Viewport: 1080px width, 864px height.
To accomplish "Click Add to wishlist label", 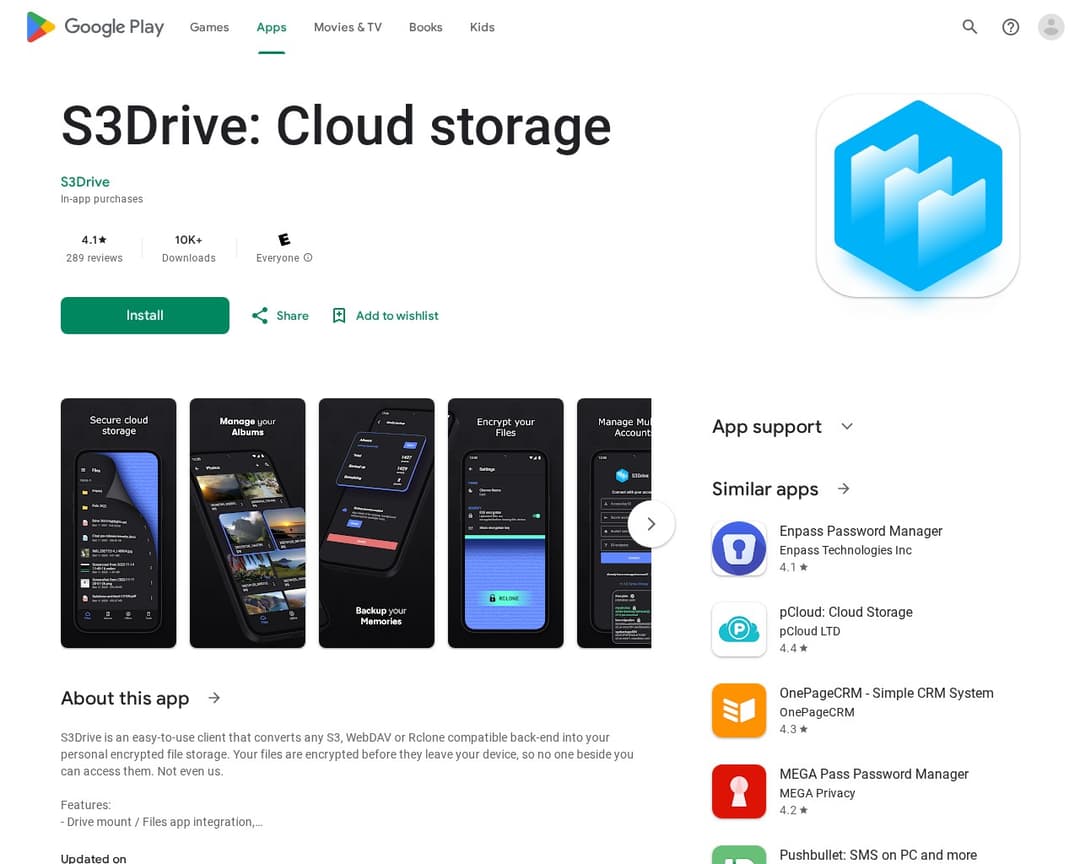I will click(397, 316).
